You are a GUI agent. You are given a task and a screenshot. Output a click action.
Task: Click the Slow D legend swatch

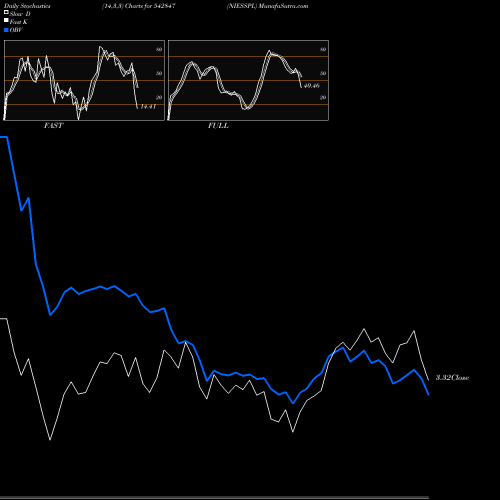coord(6,12)
